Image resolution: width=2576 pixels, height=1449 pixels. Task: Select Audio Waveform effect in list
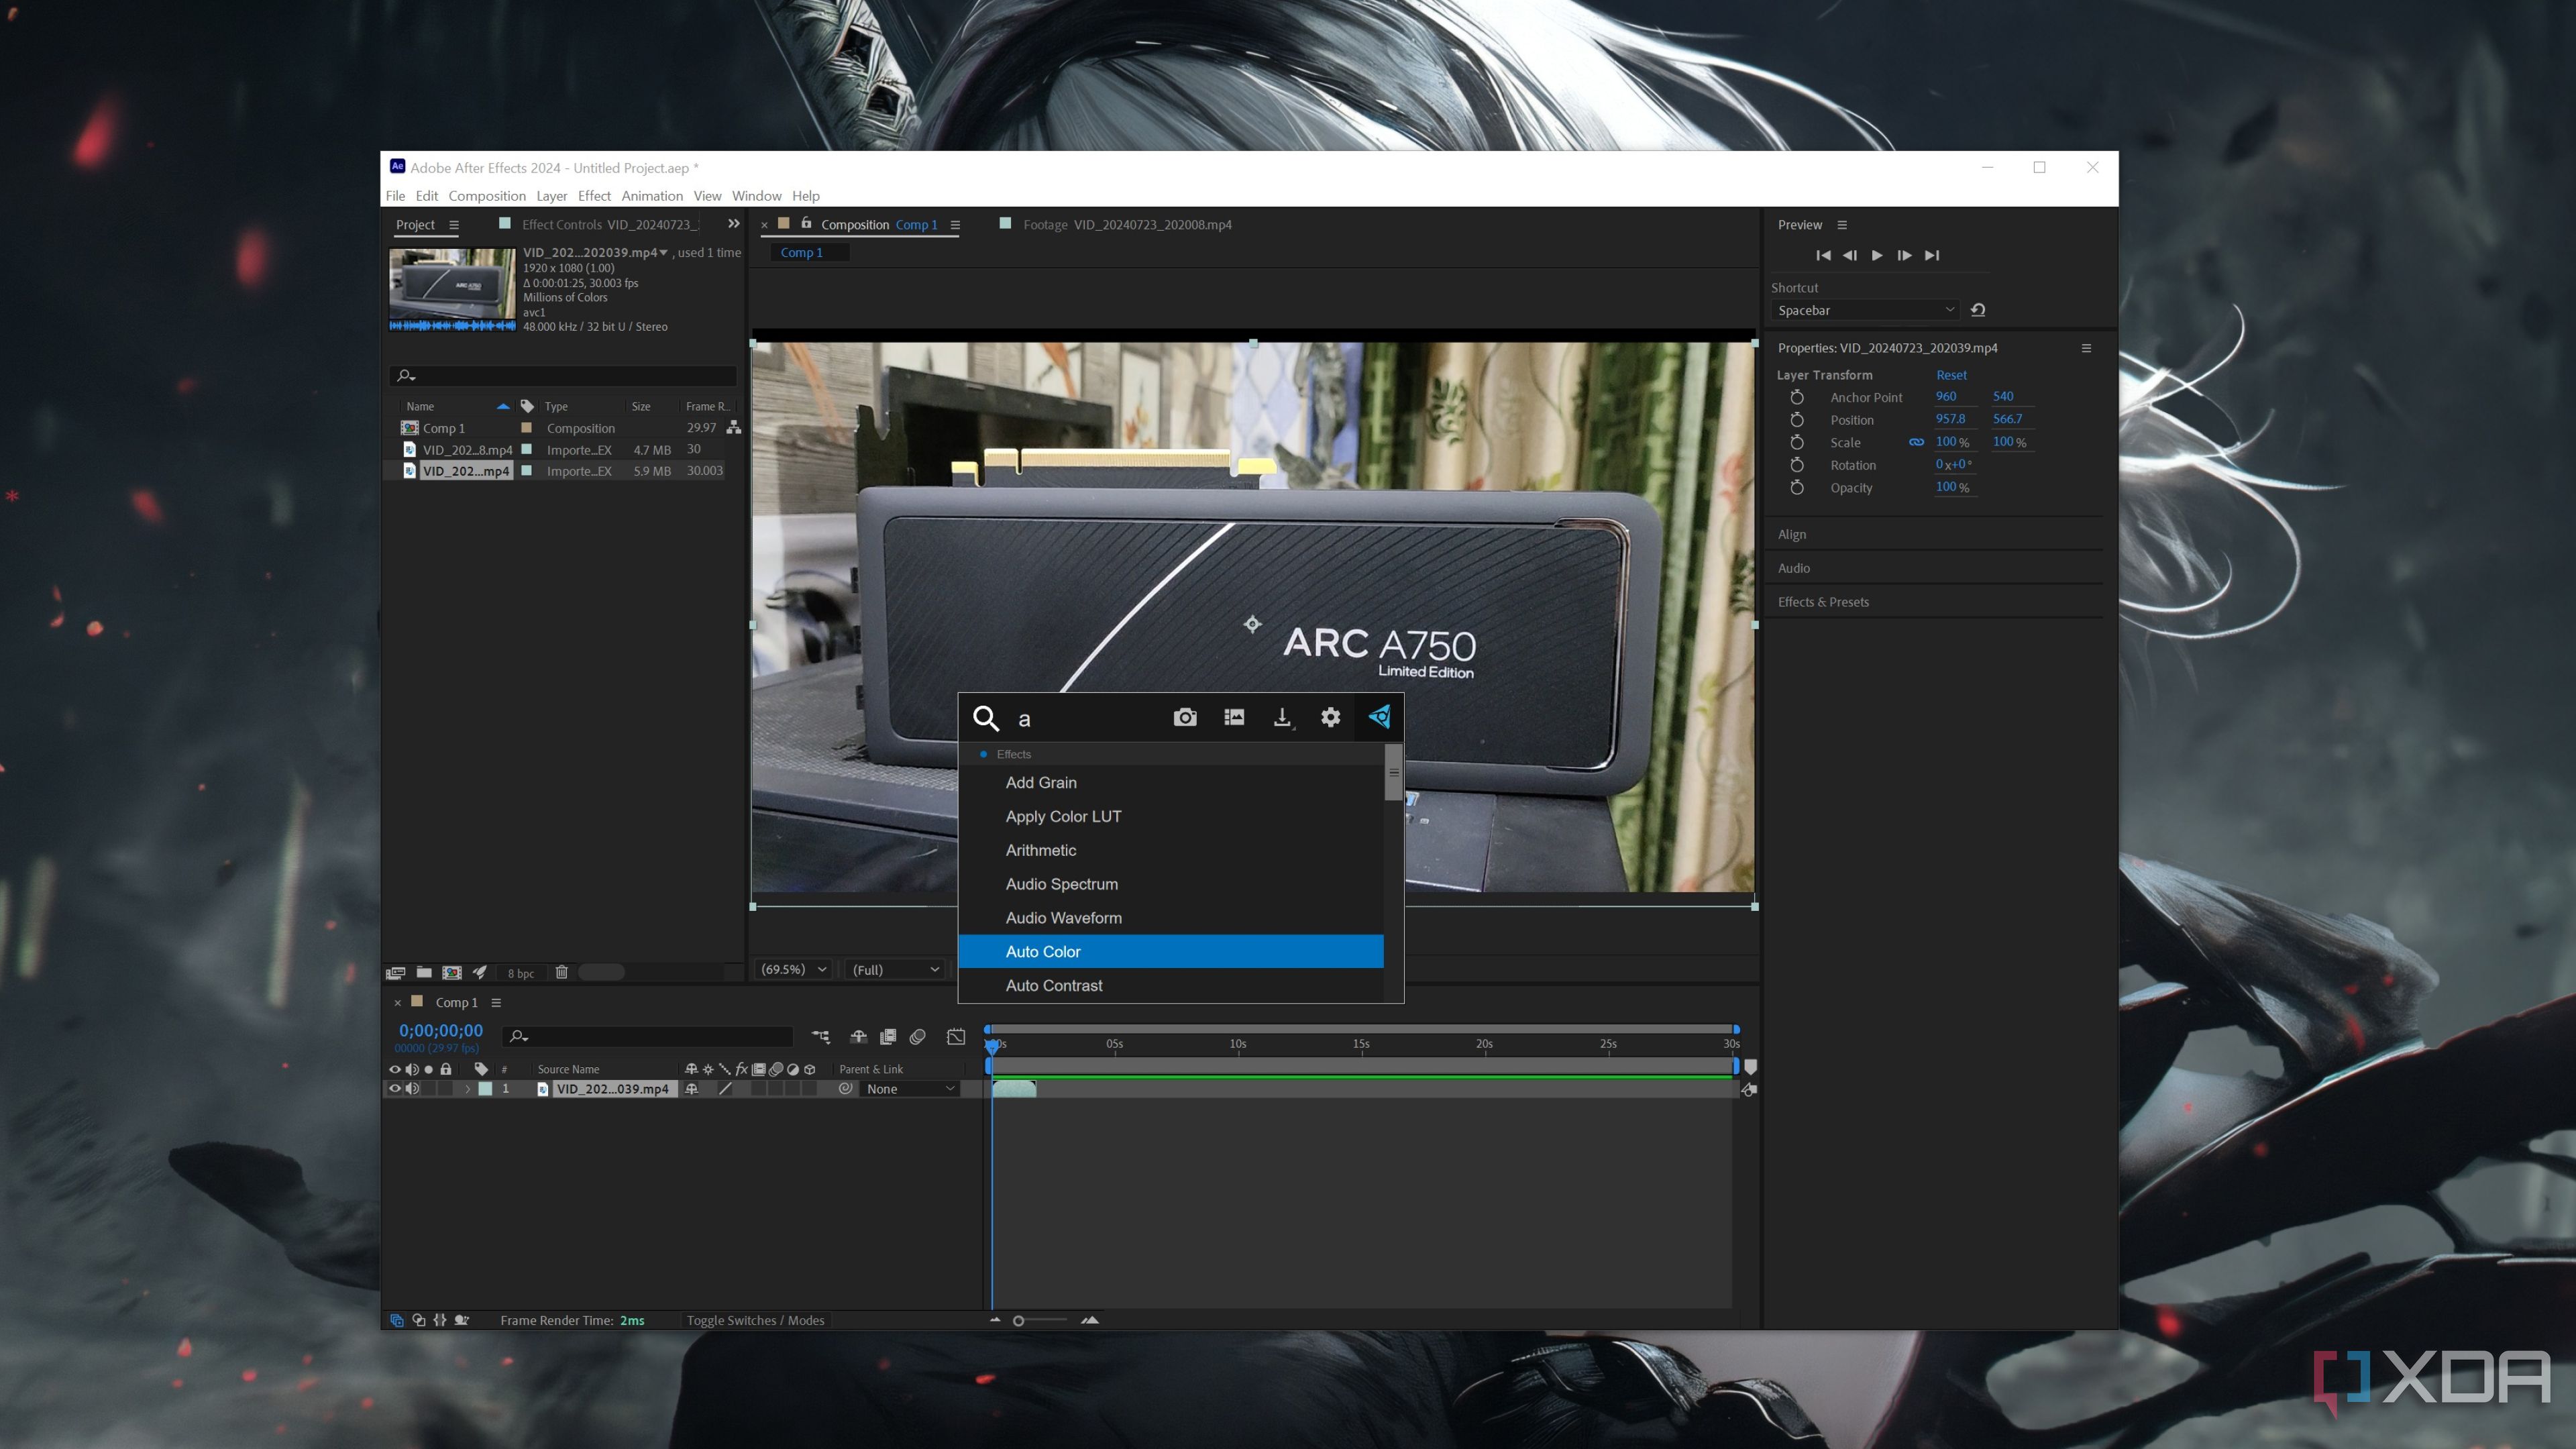pos(1170,918)
